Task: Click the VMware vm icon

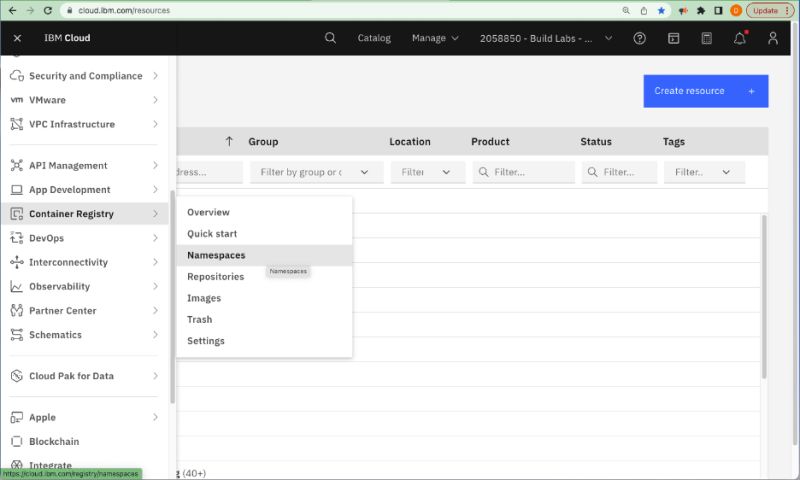Action: [x=17, y=99]
